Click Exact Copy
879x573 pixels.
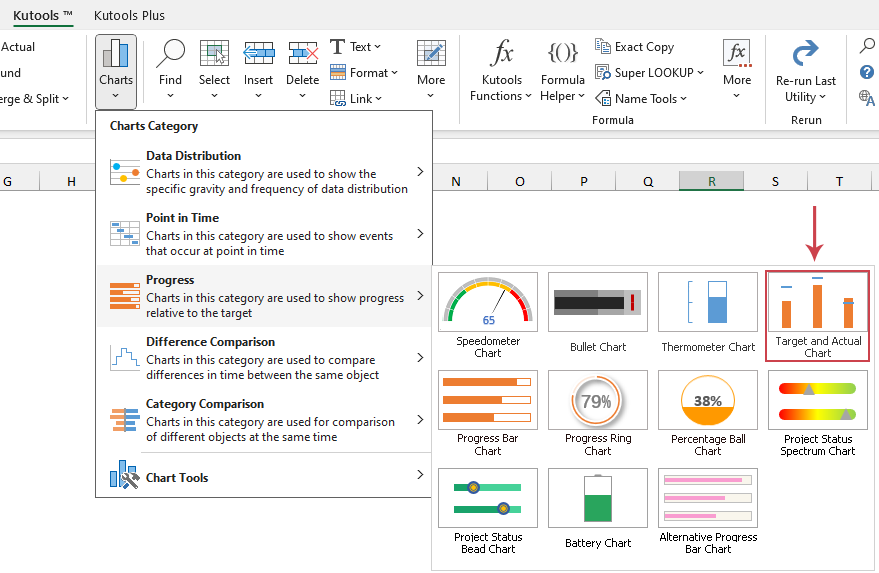pyautogui.click(x=635, y=47)
